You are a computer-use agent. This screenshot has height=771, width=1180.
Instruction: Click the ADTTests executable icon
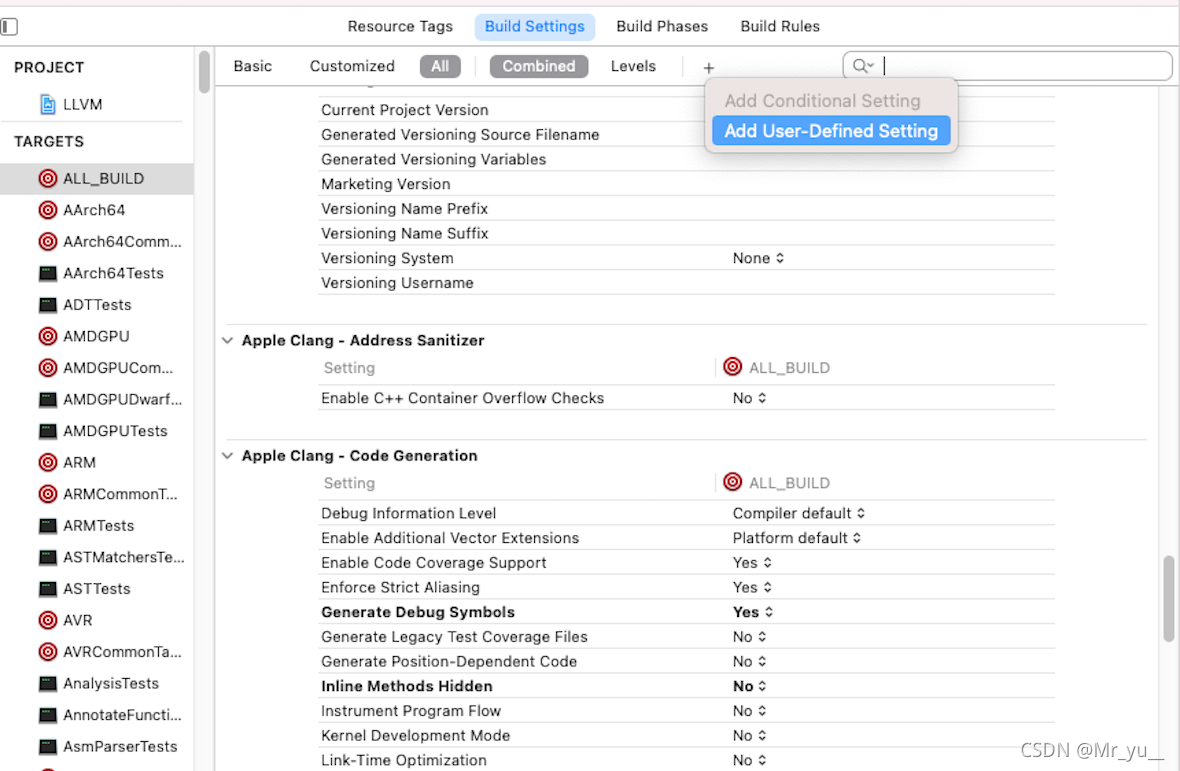[47, 305]
